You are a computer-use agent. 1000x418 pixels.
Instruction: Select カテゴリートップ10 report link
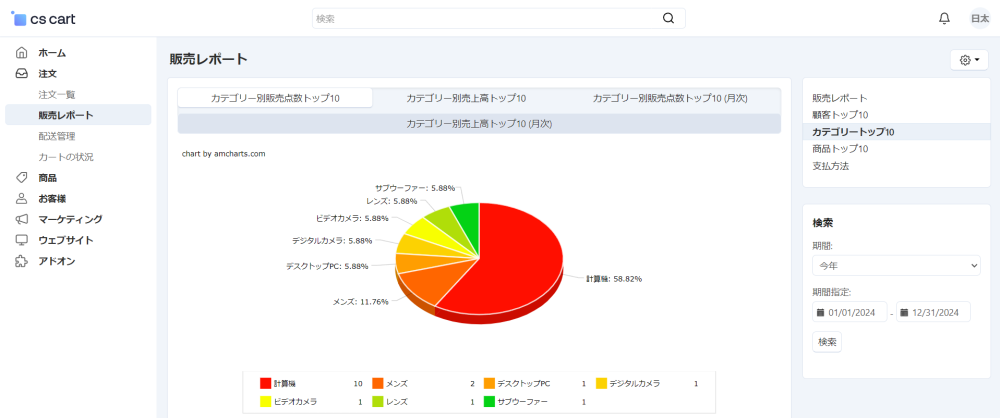coord(853,132)
